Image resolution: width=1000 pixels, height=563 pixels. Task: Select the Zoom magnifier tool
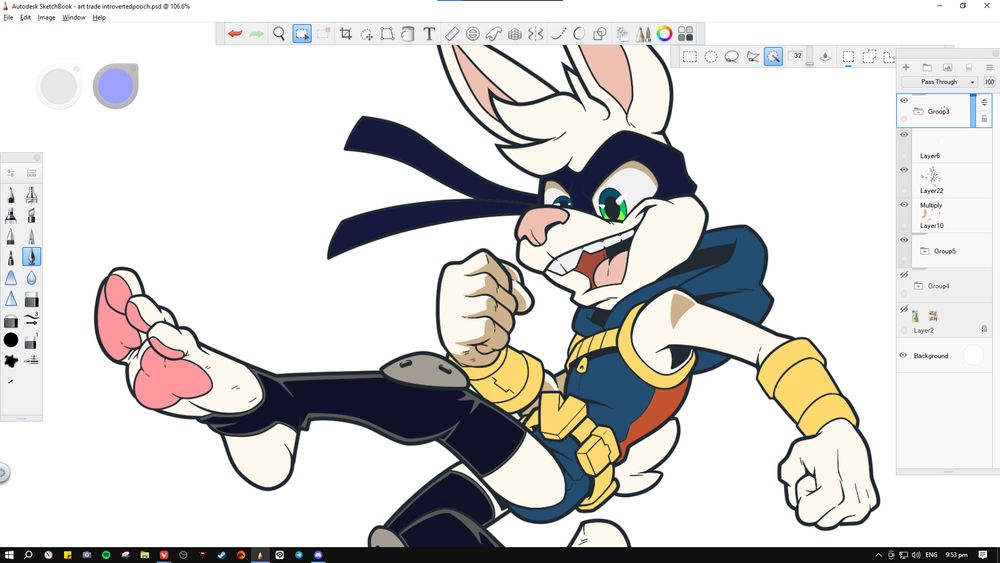click(x=279, y=34)
